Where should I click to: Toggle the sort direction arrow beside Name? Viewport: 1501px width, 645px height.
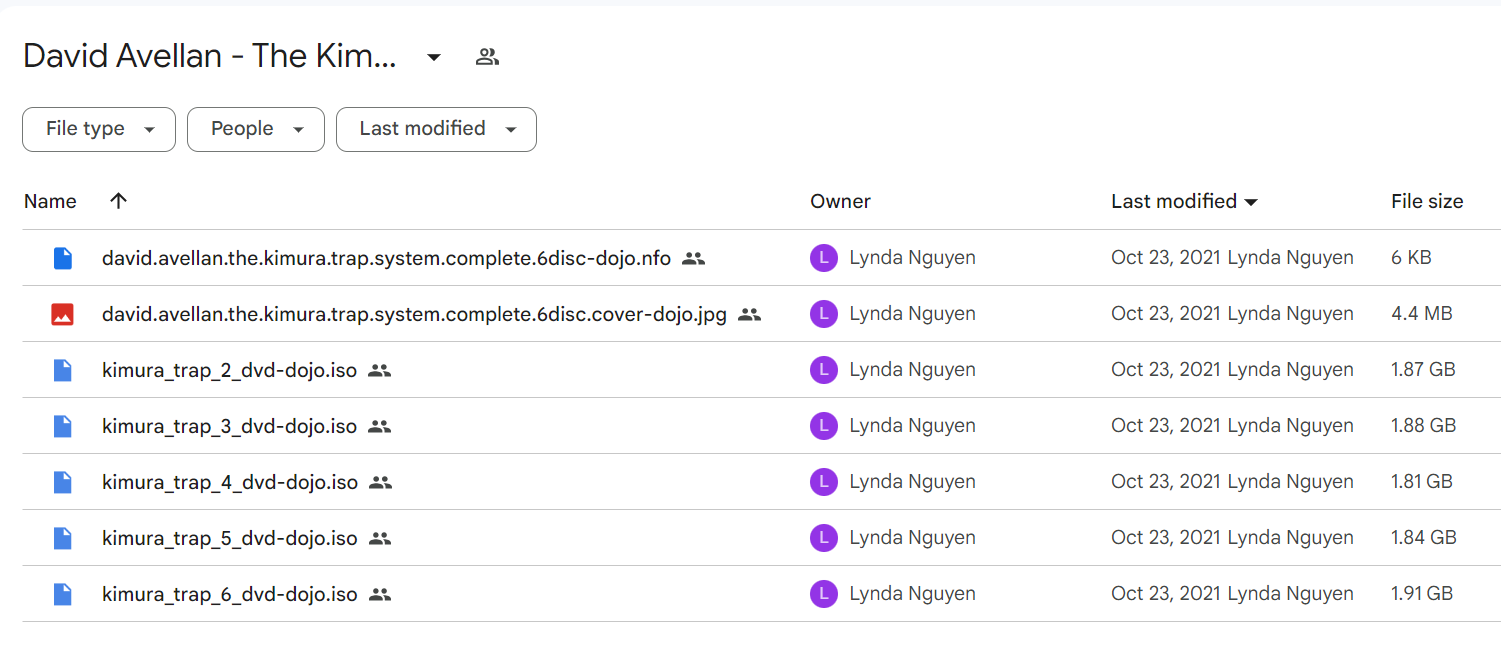pos(118,201)
